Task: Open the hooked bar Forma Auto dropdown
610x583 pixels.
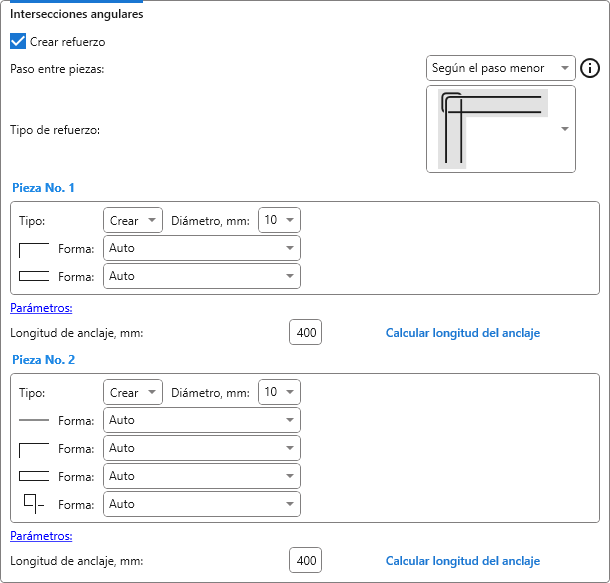Action: click(201, 504)
